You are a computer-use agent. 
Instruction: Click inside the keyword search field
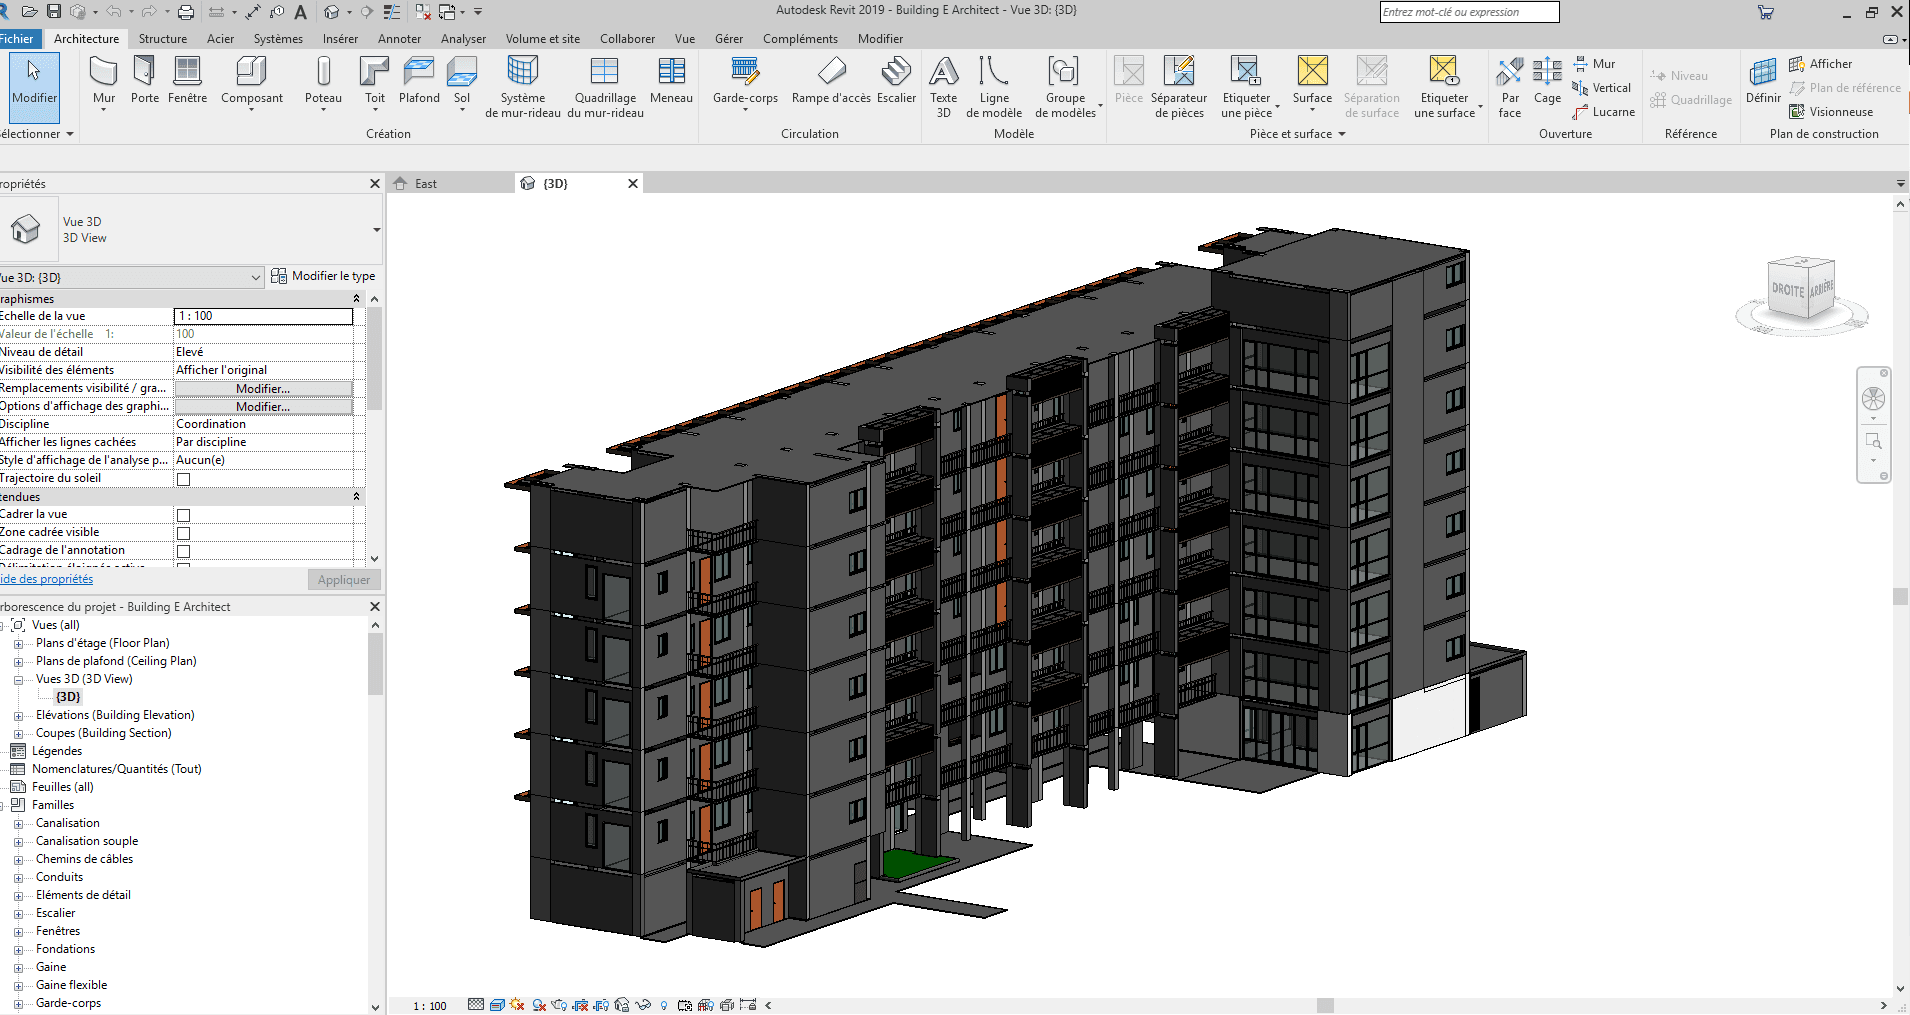pos(1468,11)
